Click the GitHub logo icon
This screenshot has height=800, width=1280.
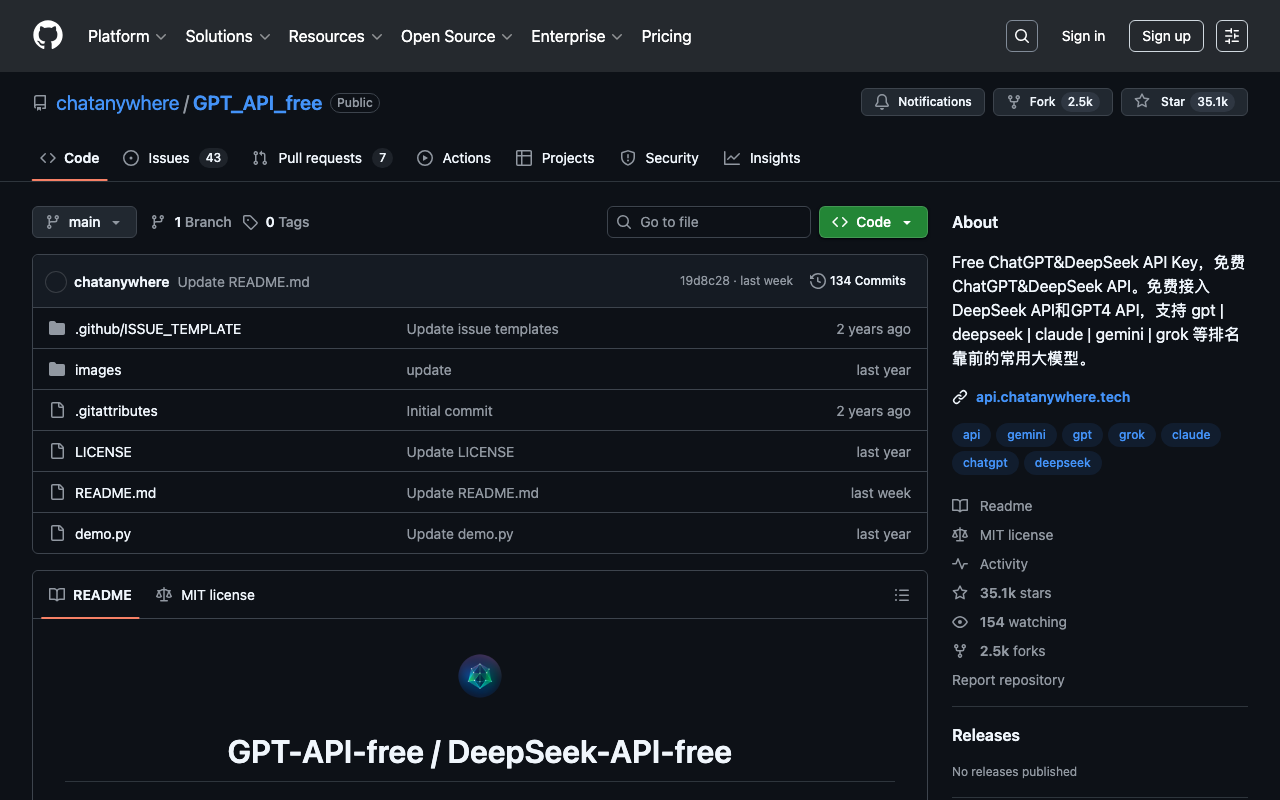click(48, 36)
